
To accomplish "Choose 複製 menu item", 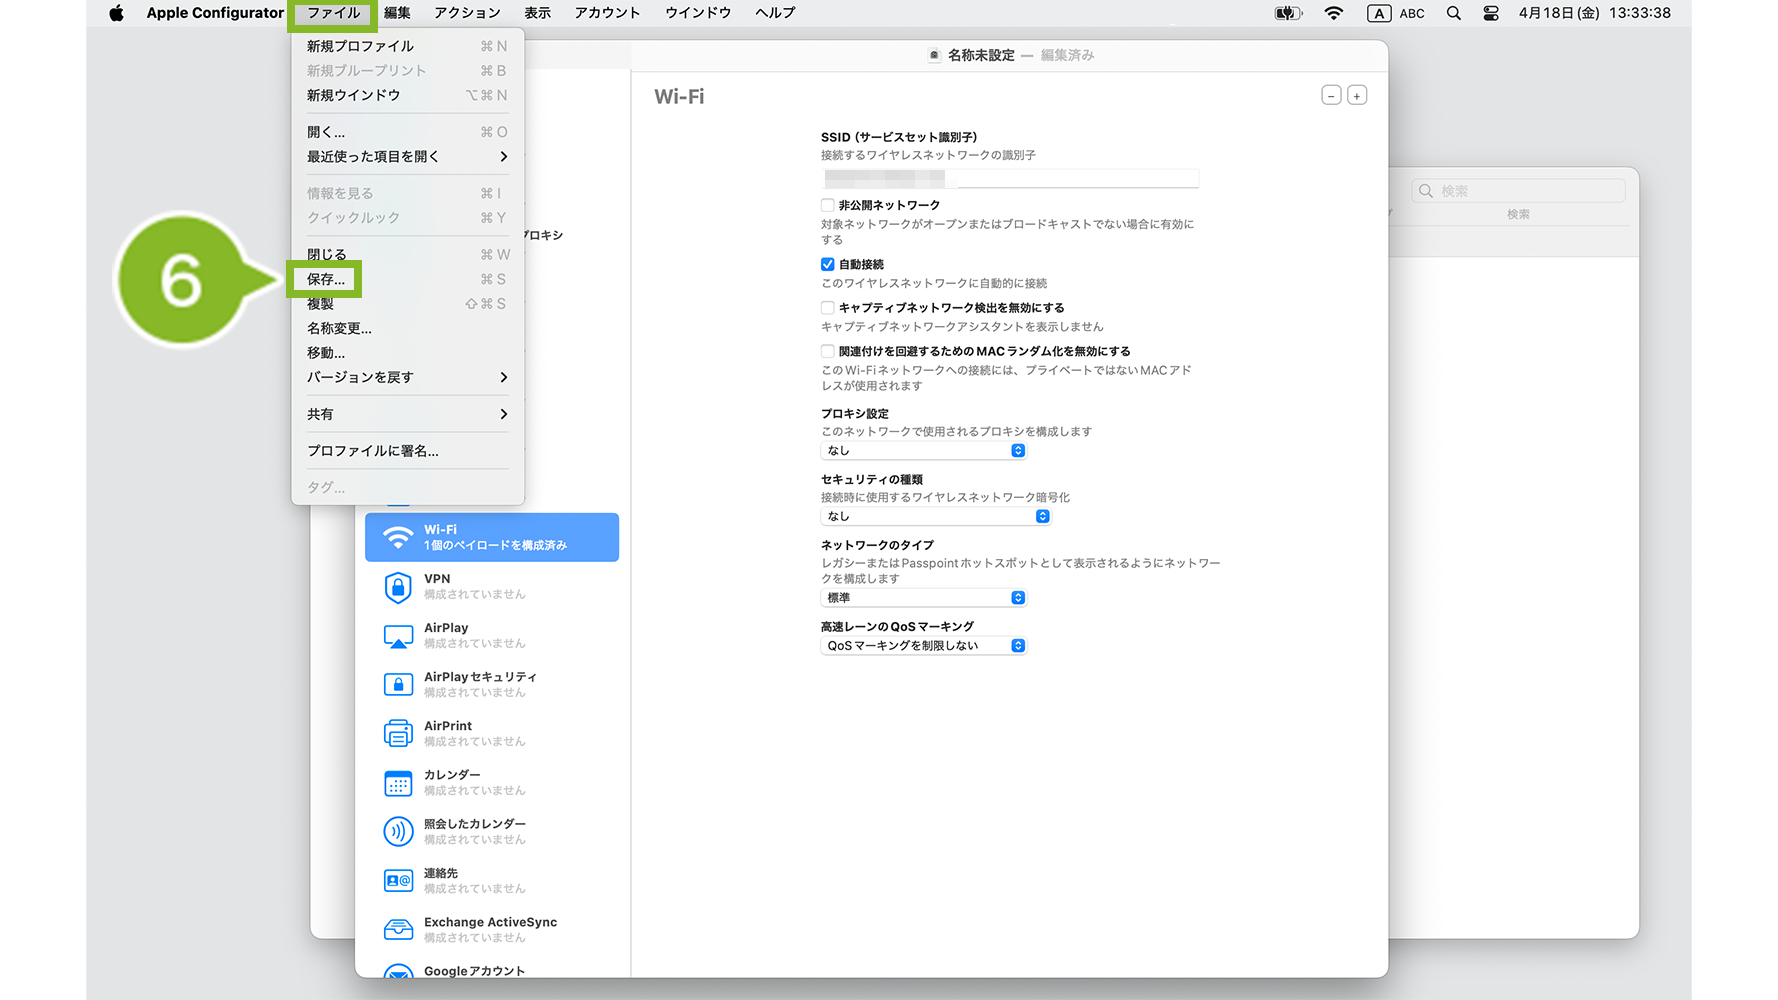I will click(407, 303).
